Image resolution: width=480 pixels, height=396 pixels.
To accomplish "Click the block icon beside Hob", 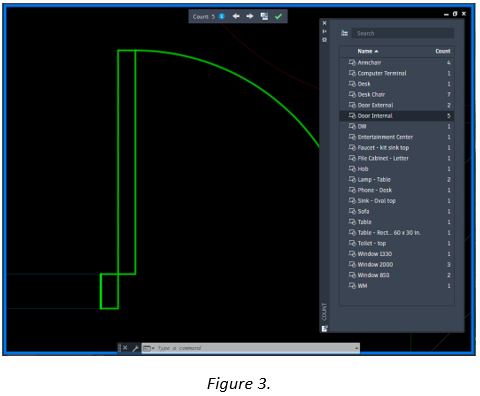I will (x=352, y=169).
